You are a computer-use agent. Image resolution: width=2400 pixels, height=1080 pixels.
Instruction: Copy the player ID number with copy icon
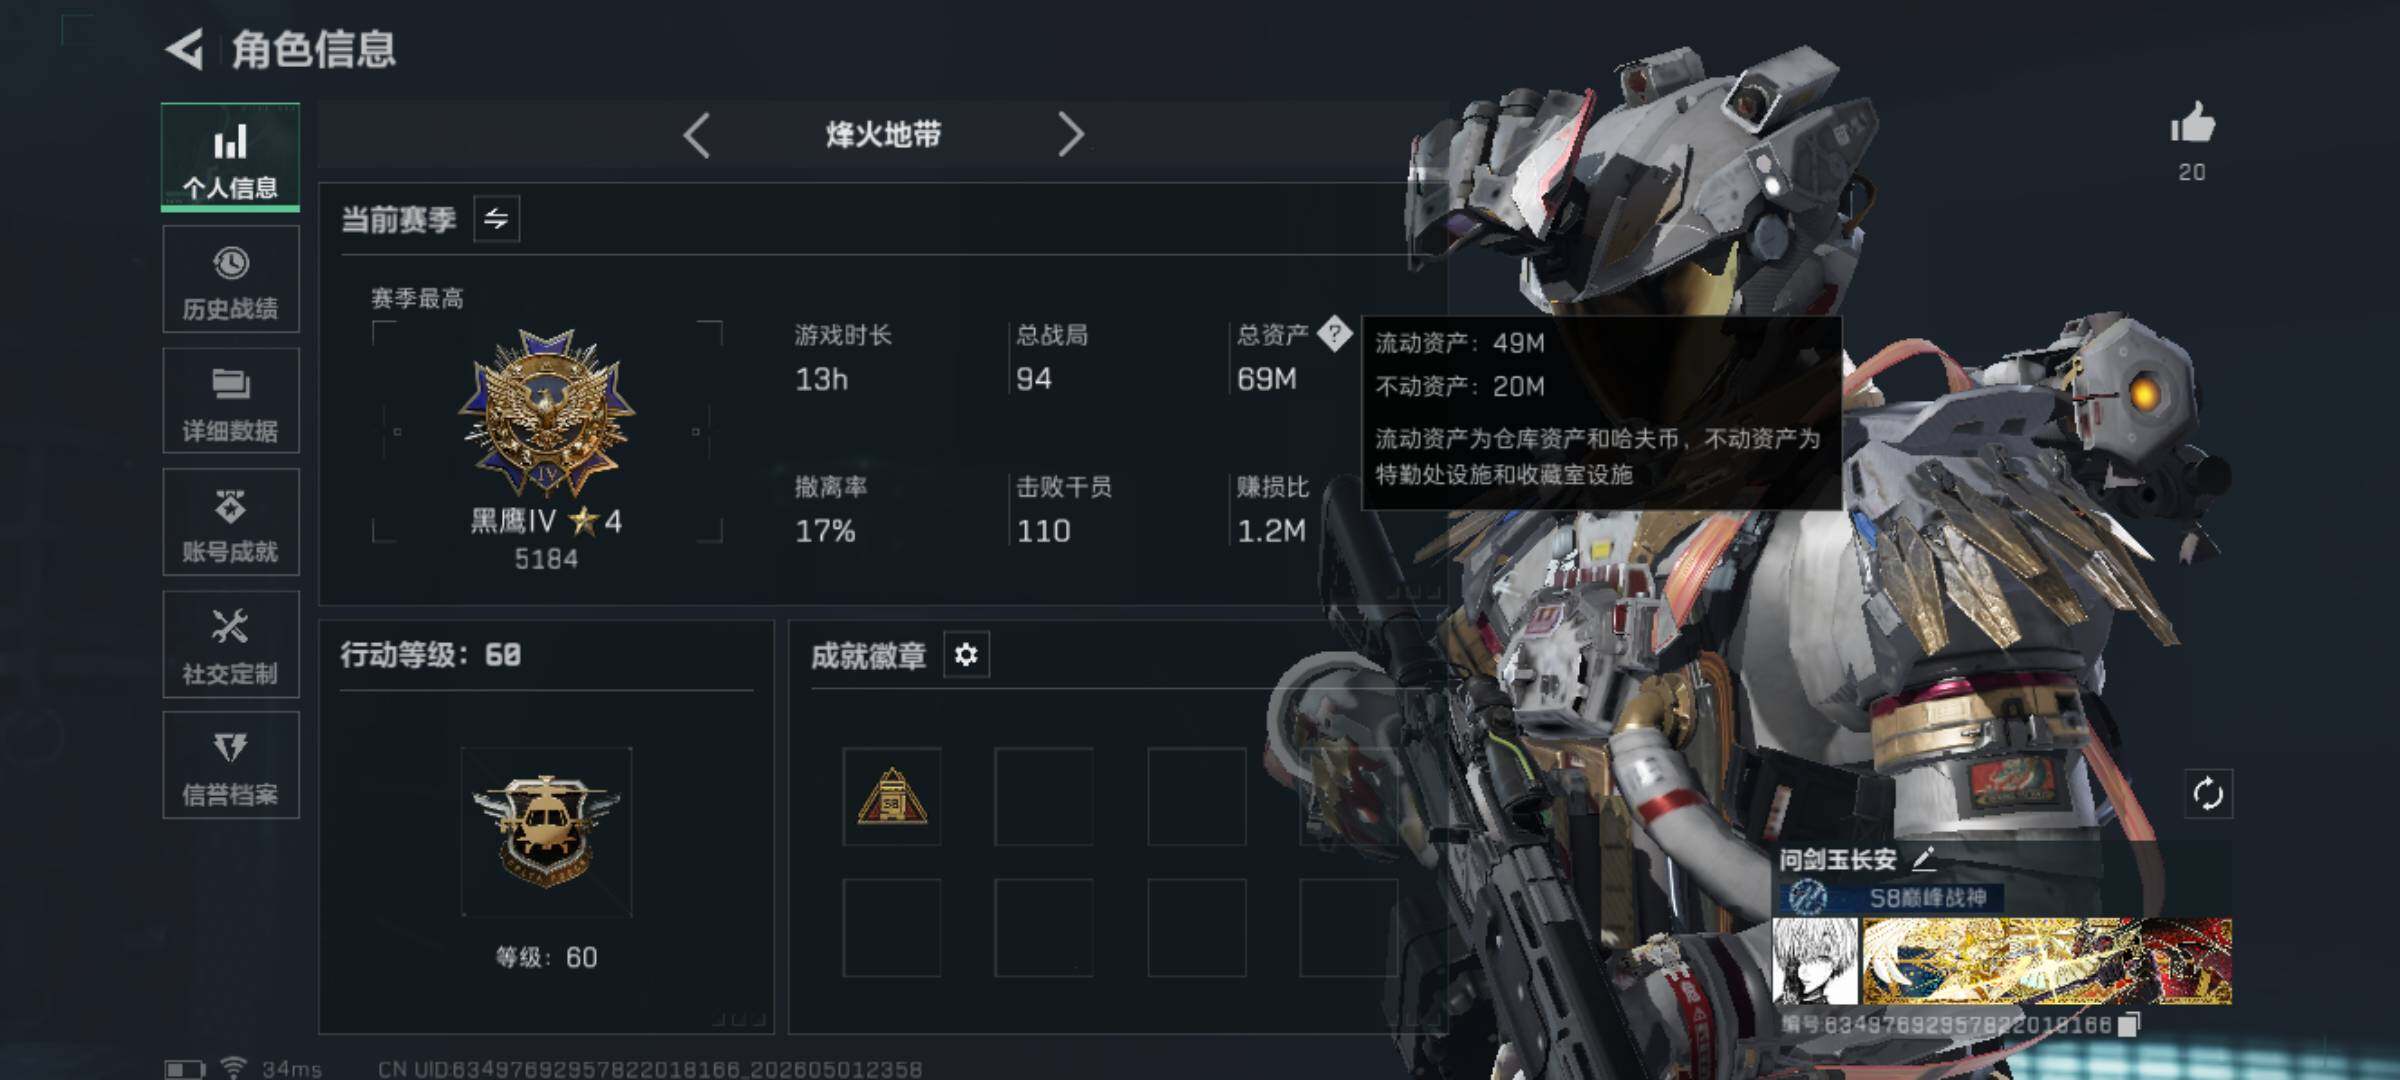click(x=2129, y=1024)
